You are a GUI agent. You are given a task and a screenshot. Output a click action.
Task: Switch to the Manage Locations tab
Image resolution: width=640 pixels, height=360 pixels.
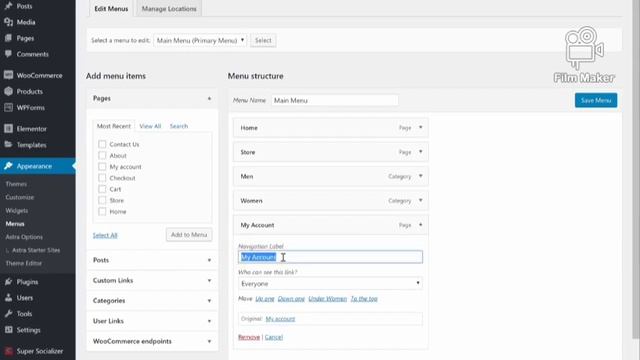point(169,9)
